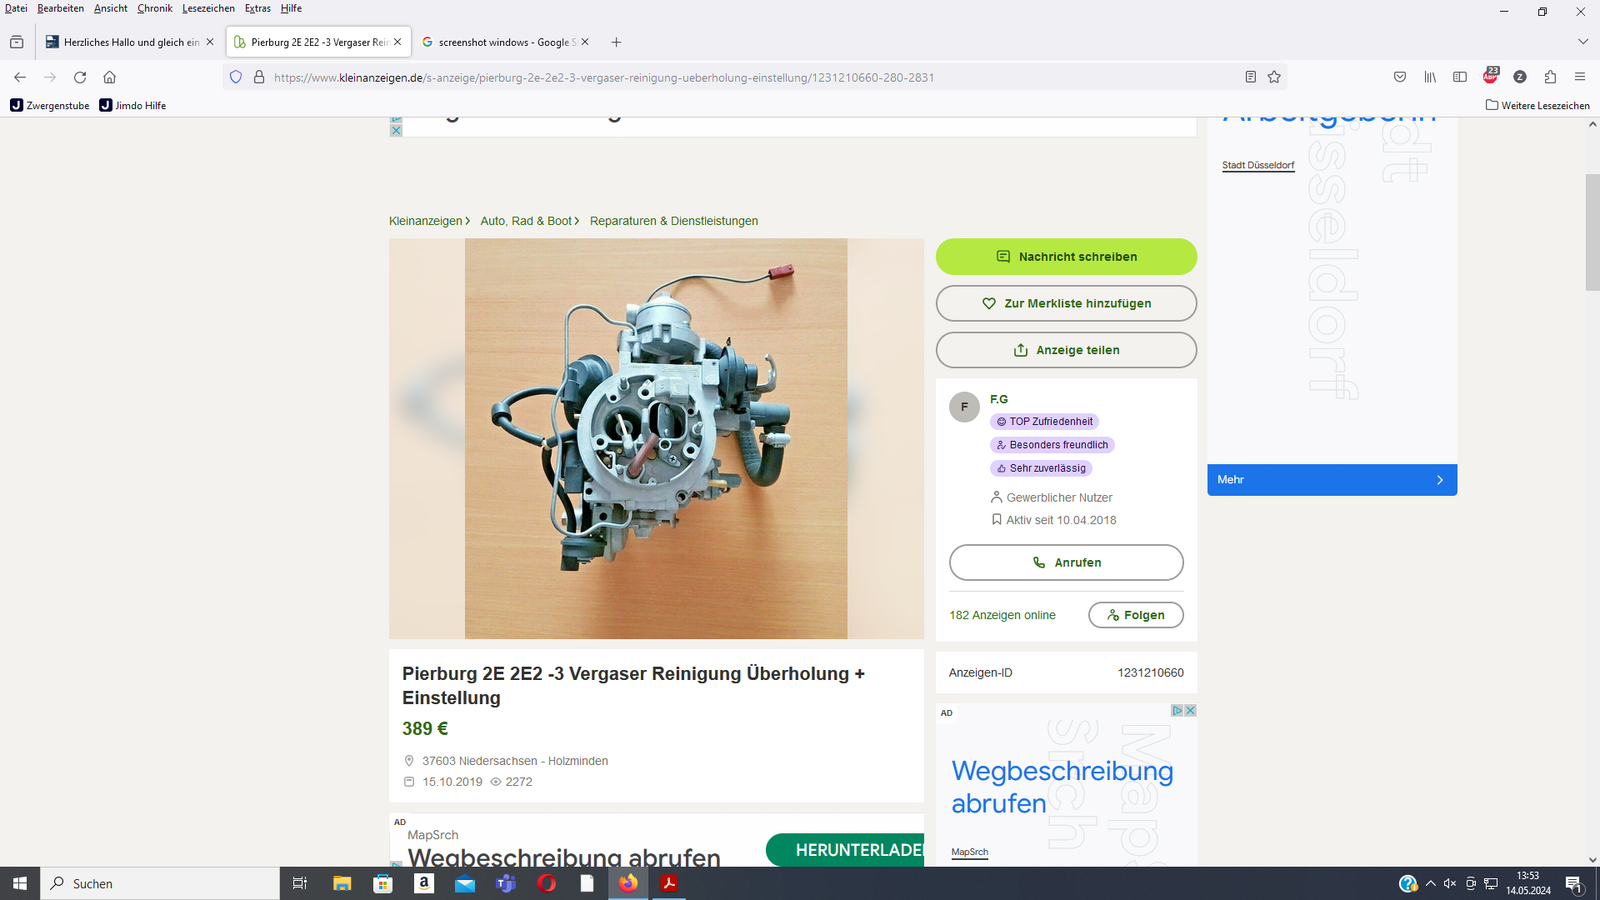Open the Weitere Lesezeichen bookmarks folder

1537,105
